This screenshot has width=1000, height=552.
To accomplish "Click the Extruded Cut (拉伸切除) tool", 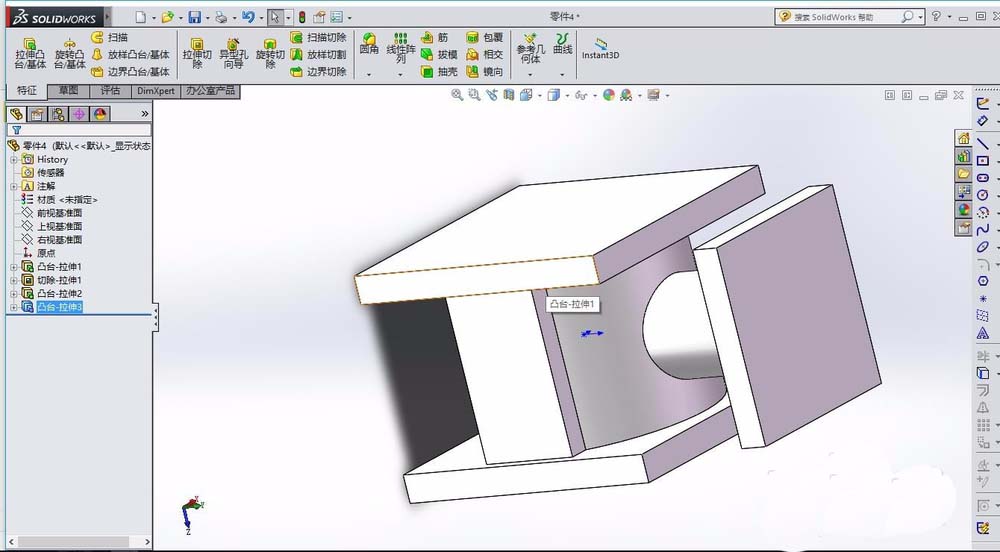I will tap(197, 54).
